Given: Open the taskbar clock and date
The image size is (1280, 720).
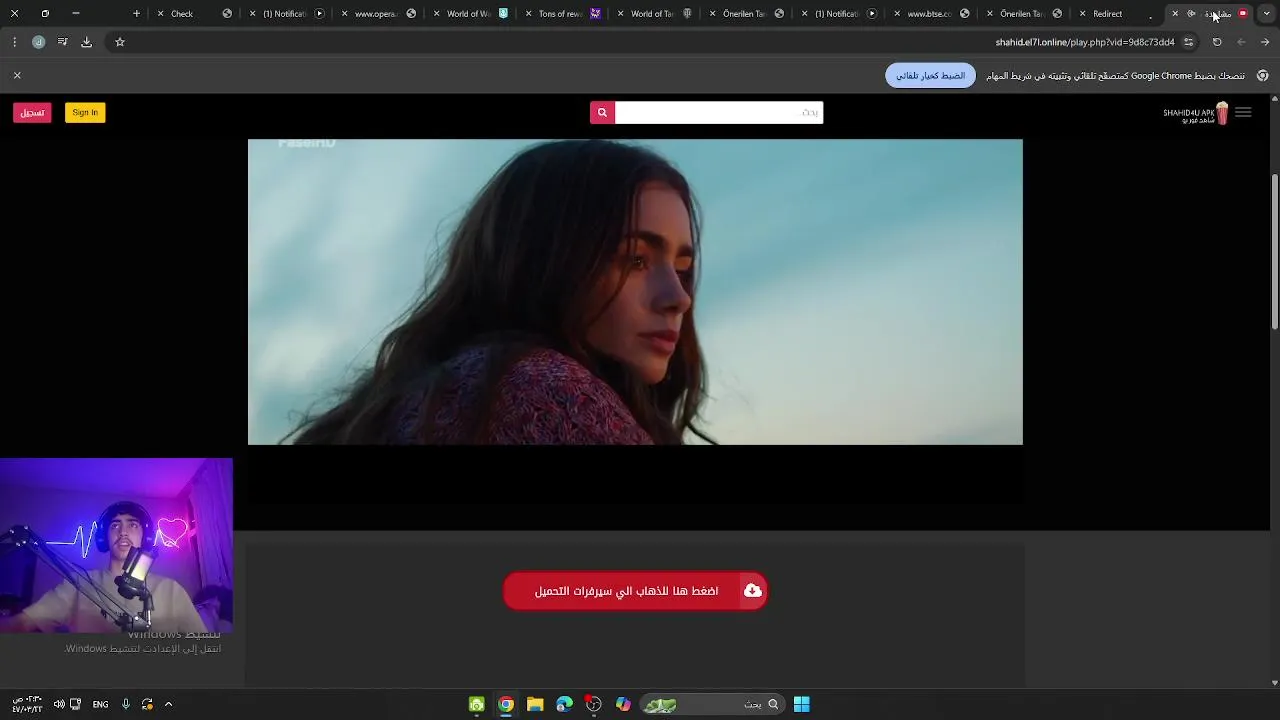Looking at the screenshot, I should tap(27, 704).
